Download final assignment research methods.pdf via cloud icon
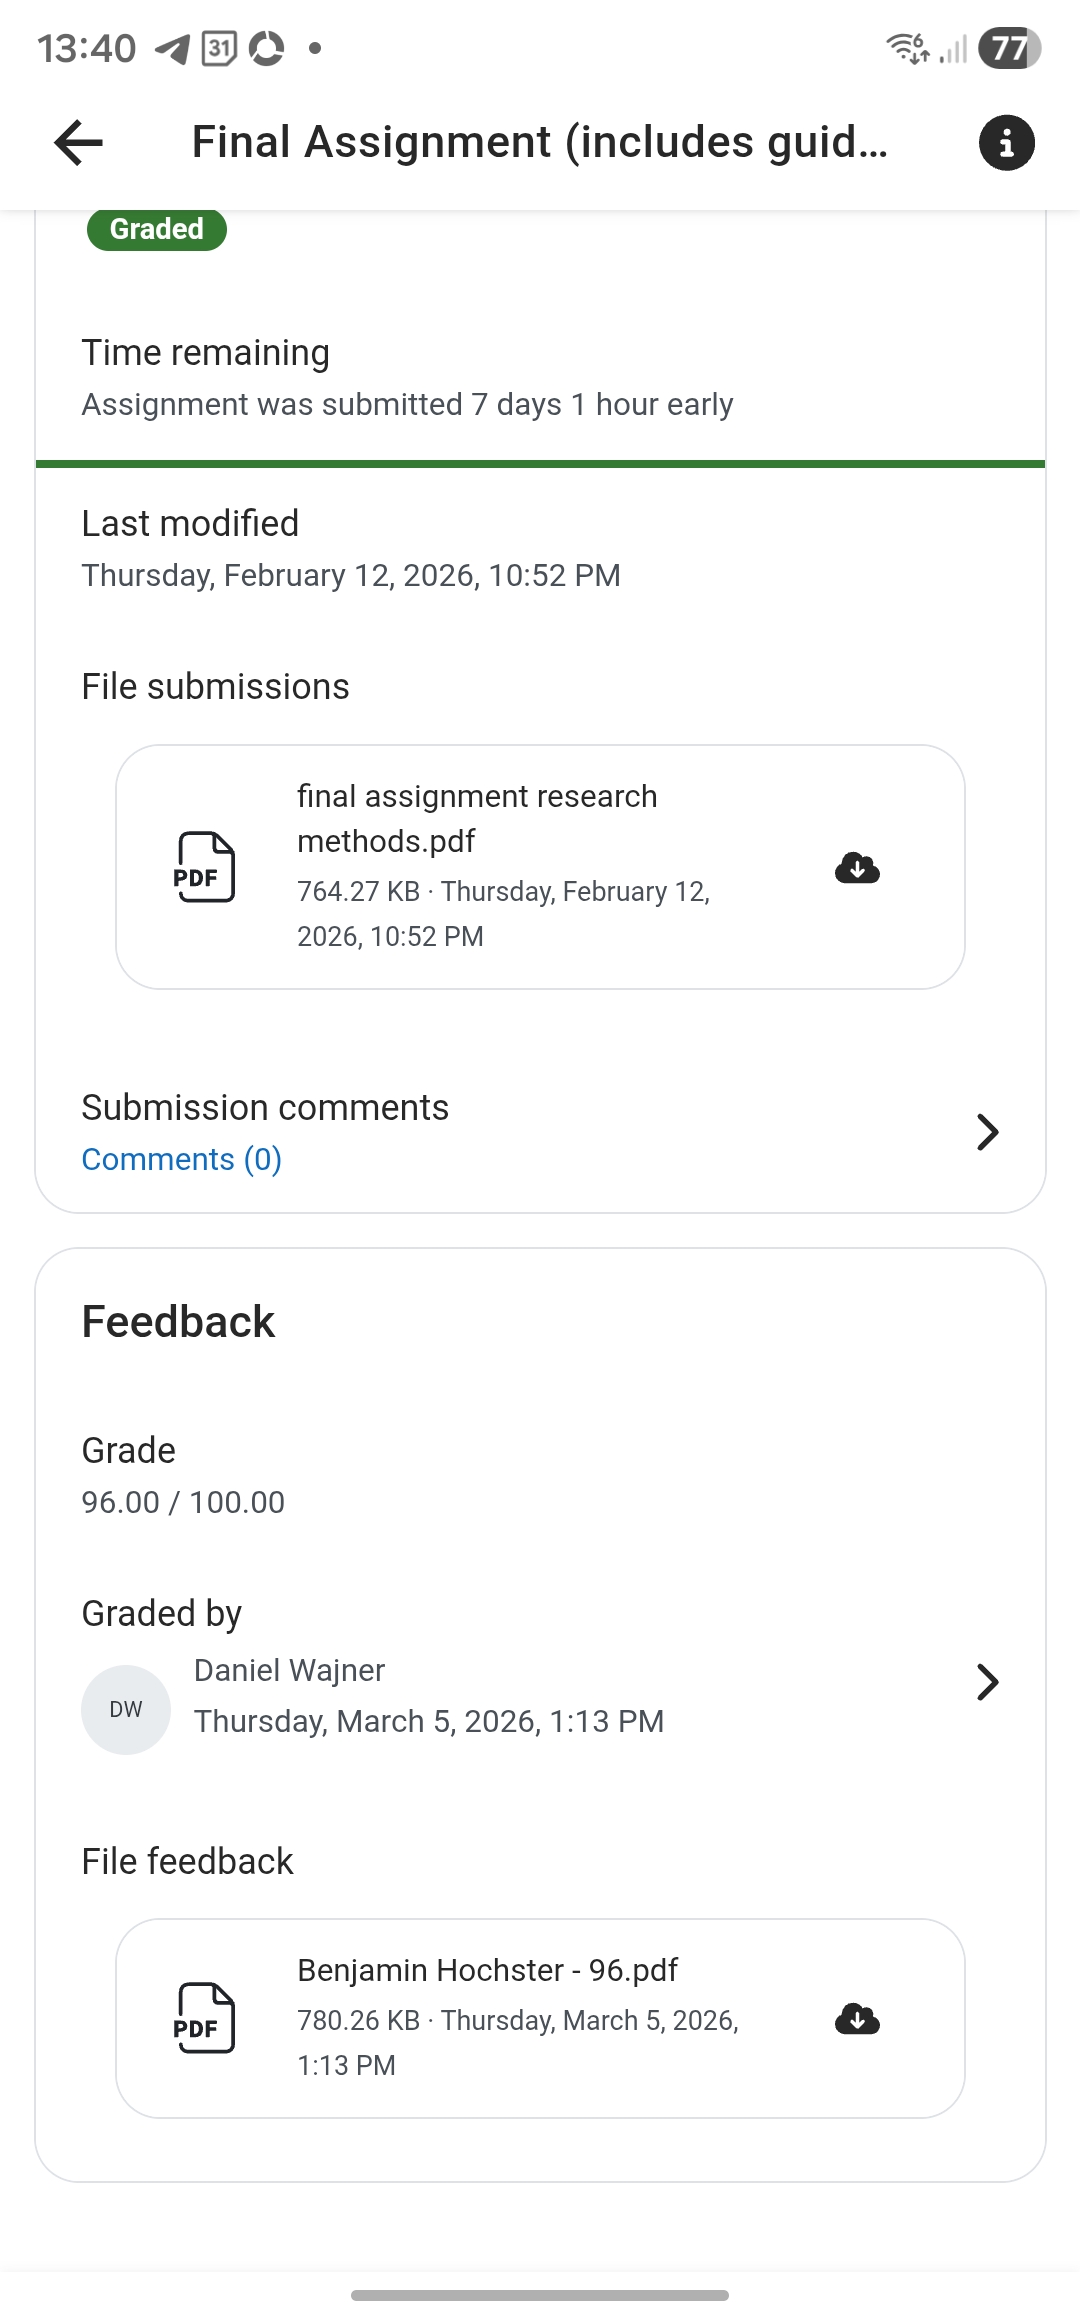This screenshot has width=1080, height=2316. click(857, 868)
